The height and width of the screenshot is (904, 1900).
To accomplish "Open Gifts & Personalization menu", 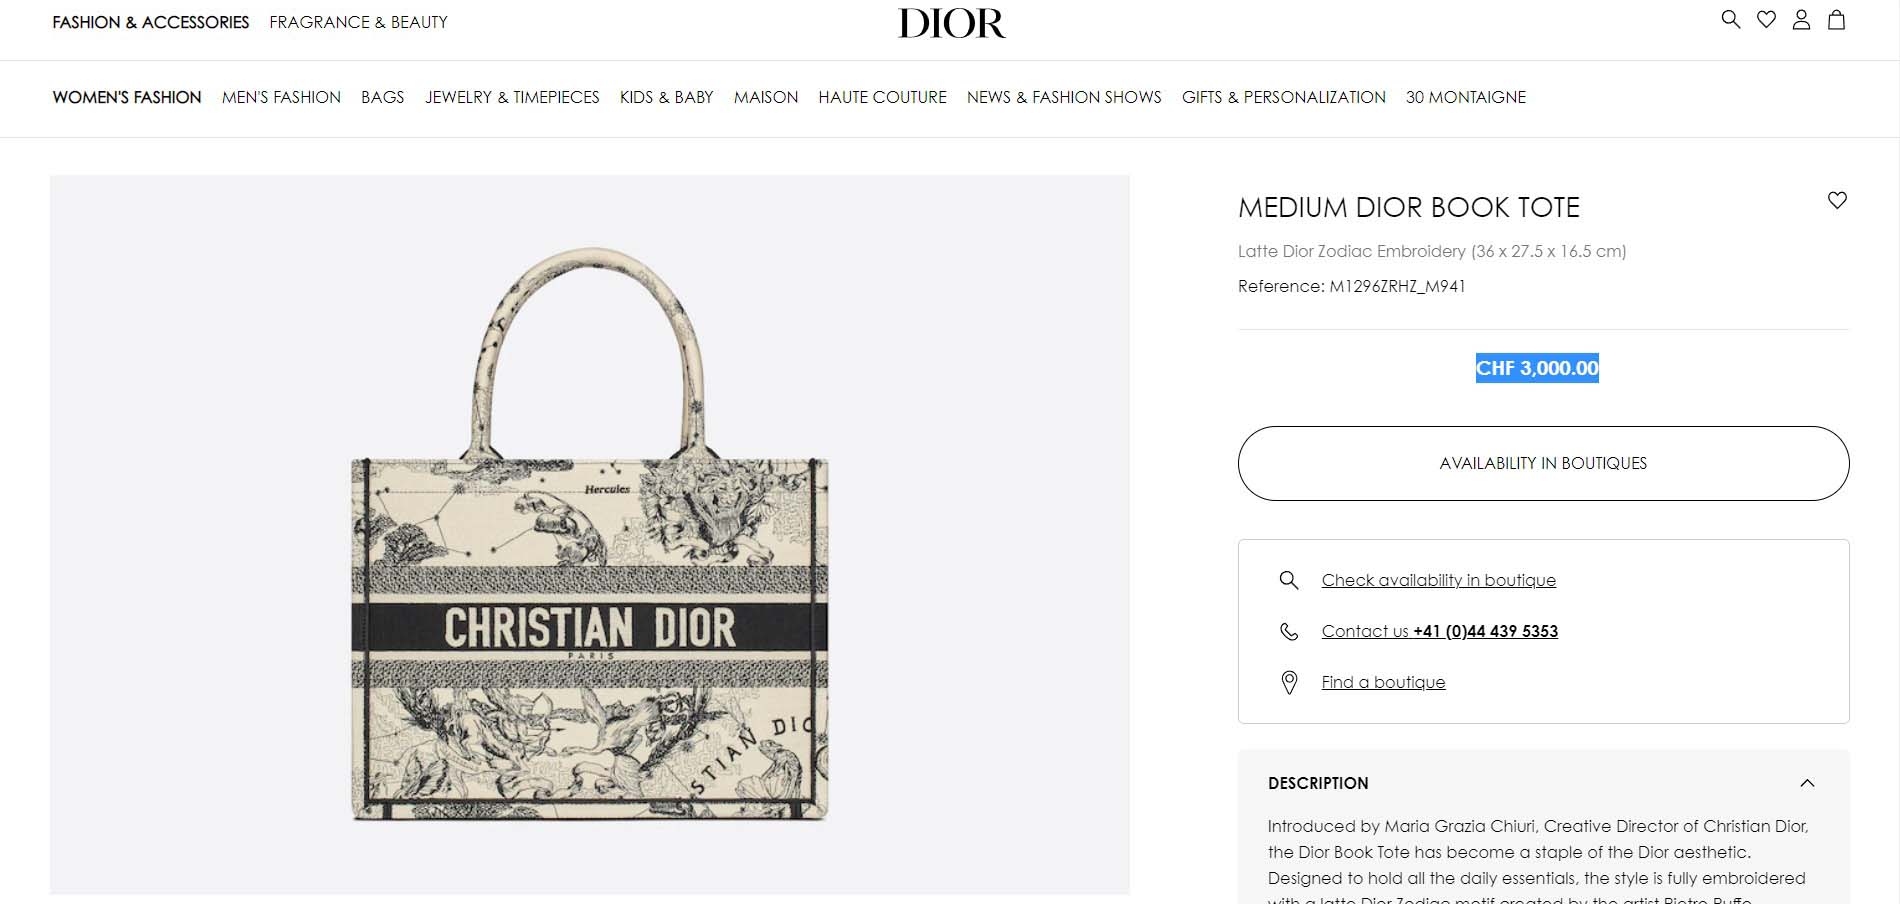I will click(x=1283, y=97).
